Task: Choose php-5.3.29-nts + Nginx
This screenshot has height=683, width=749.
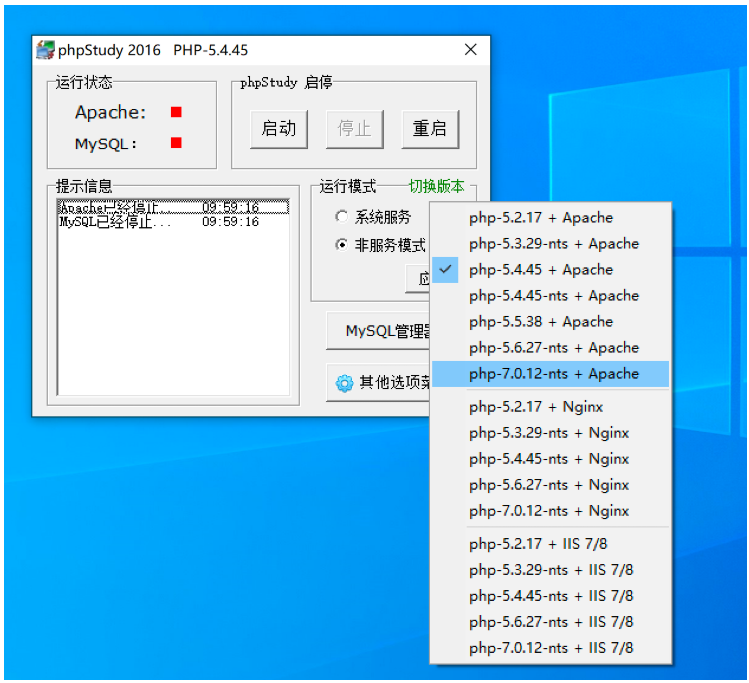Action: [x=550, y=433]
